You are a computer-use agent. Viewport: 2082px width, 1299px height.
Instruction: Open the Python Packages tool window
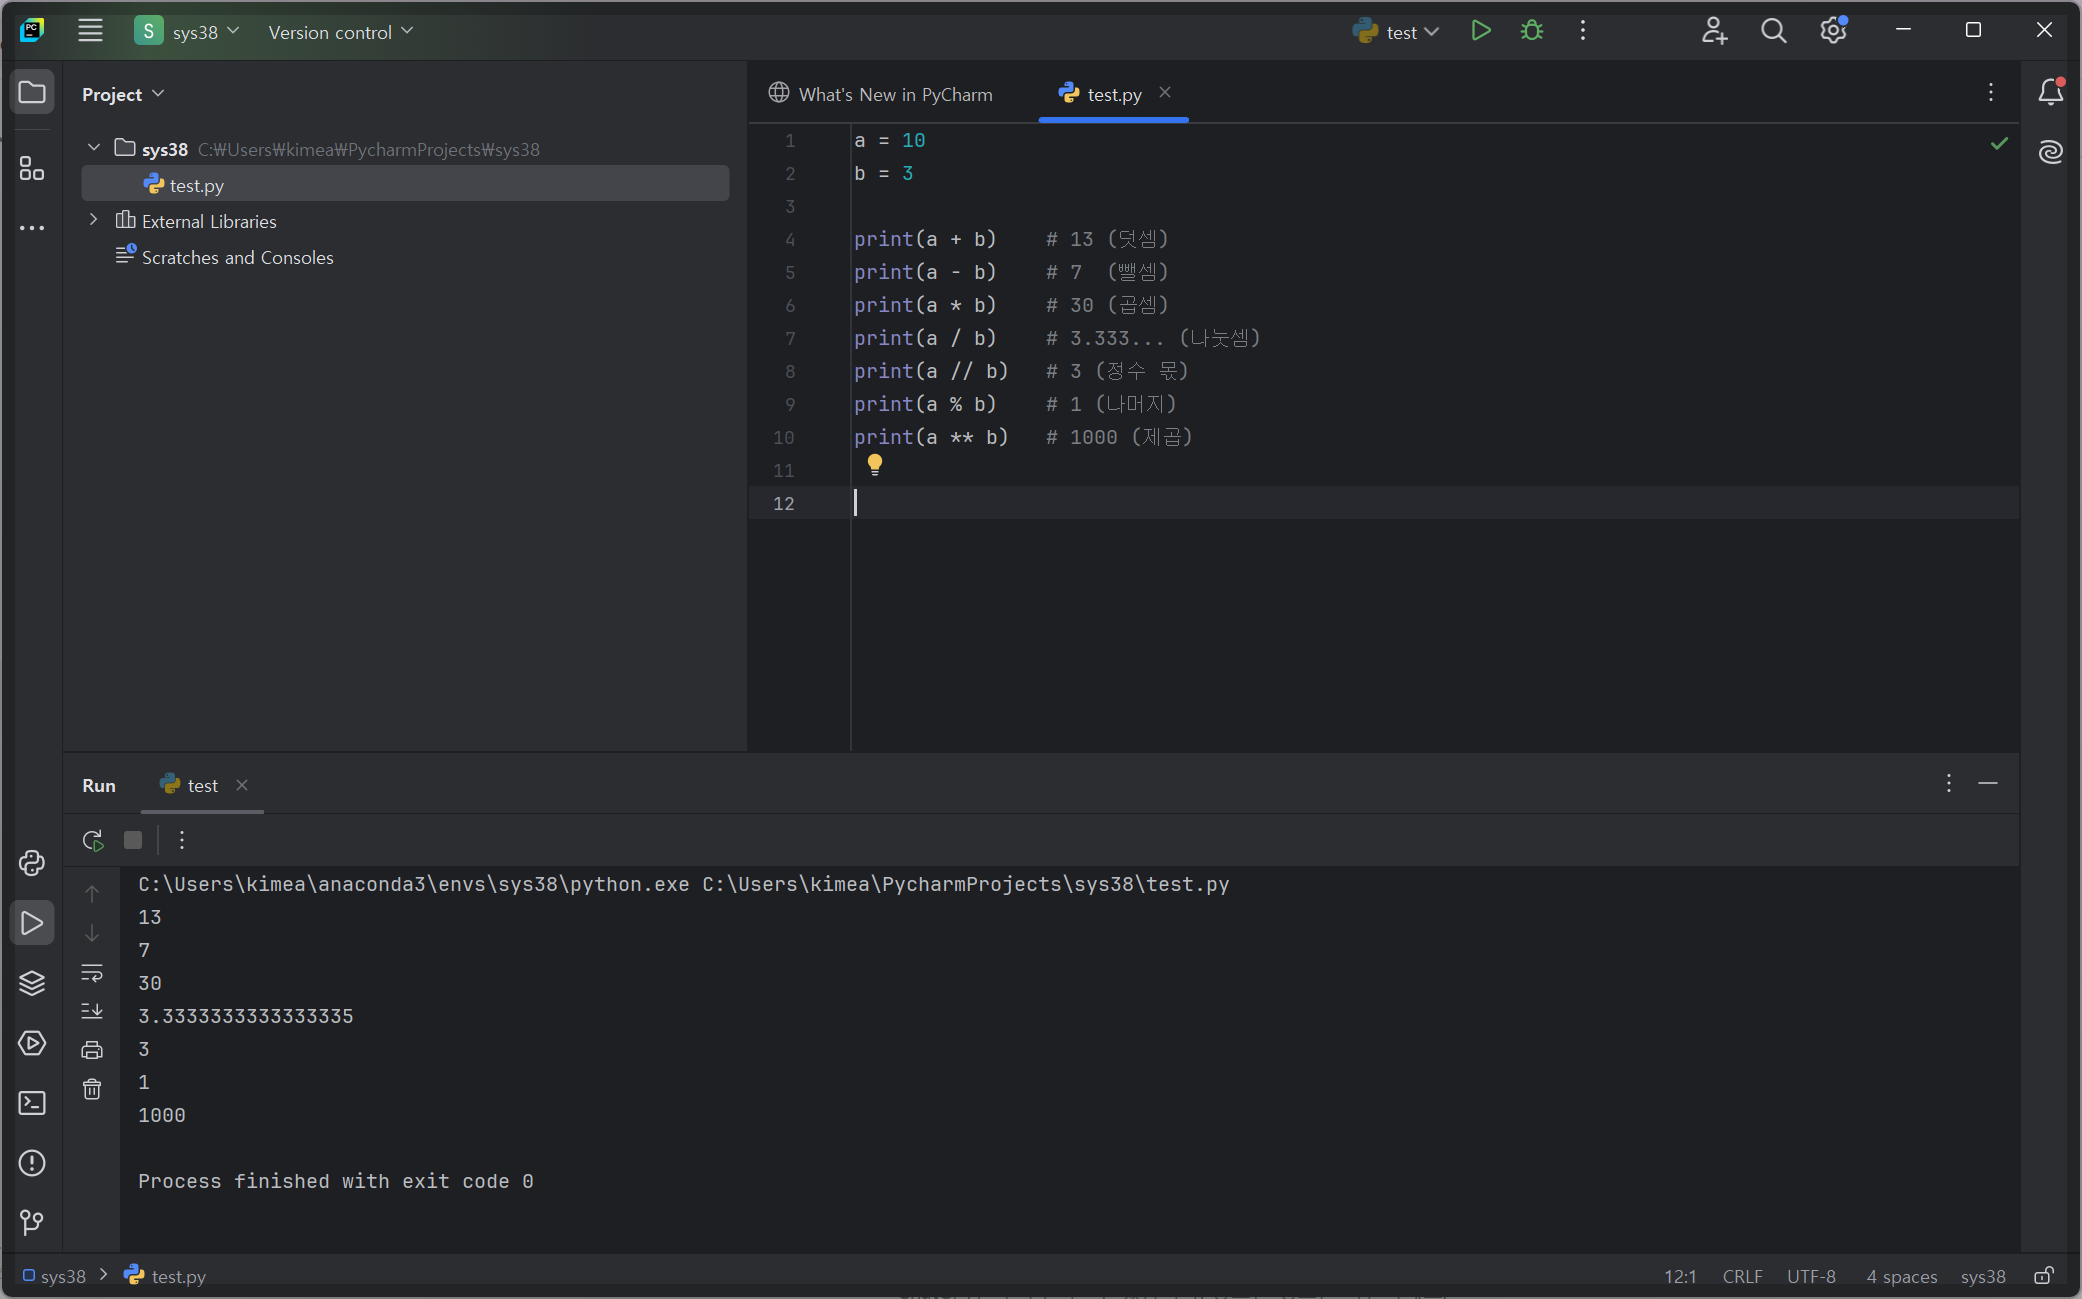click(x=32, y=983)
